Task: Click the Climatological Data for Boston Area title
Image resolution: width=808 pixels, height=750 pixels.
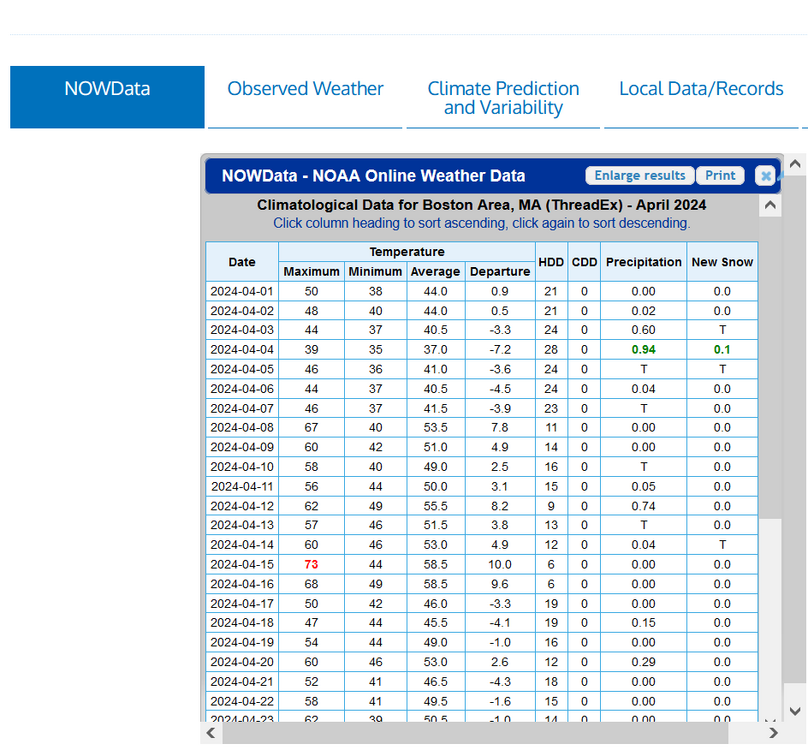Action: point(481,205)
